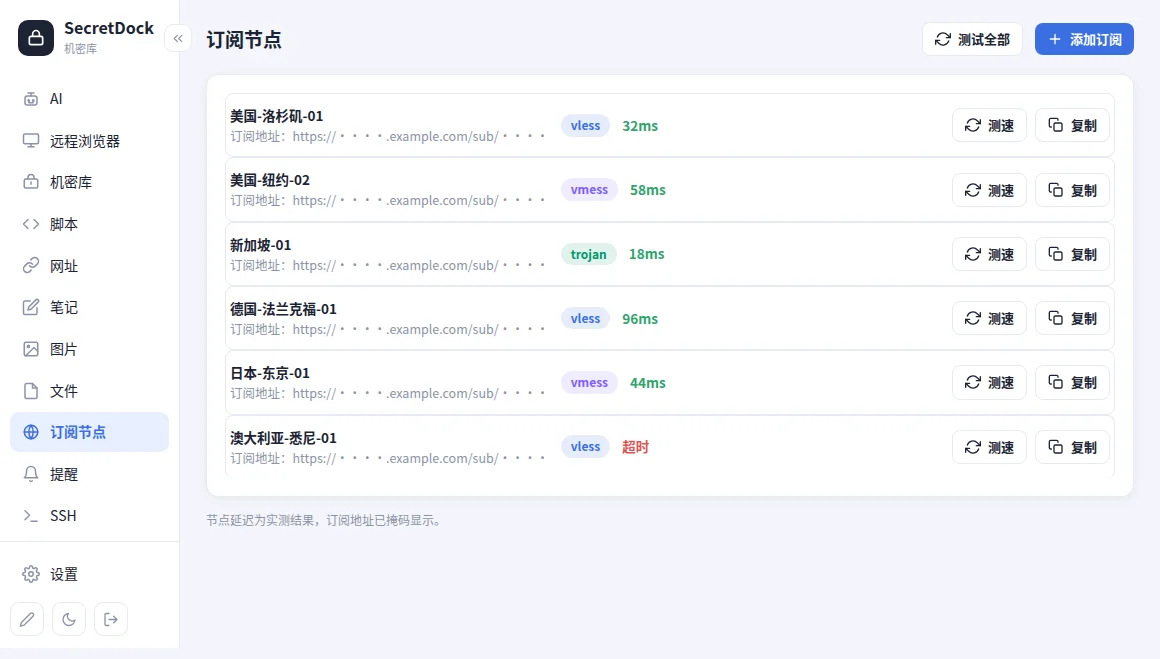Open the AI section
This screenshot has width=1160, height=659.
click(90, 99)
